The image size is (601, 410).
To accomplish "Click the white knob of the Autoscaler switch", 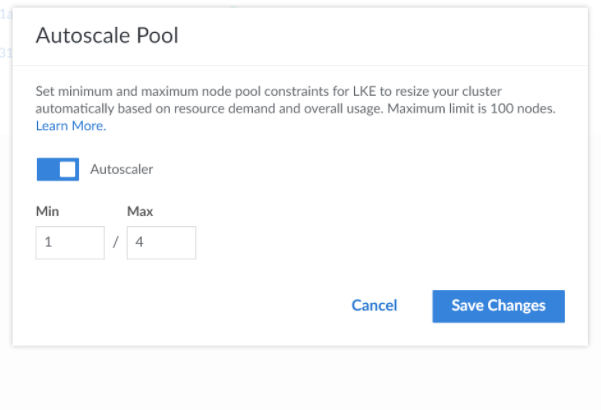I will [x=68, y=169].
